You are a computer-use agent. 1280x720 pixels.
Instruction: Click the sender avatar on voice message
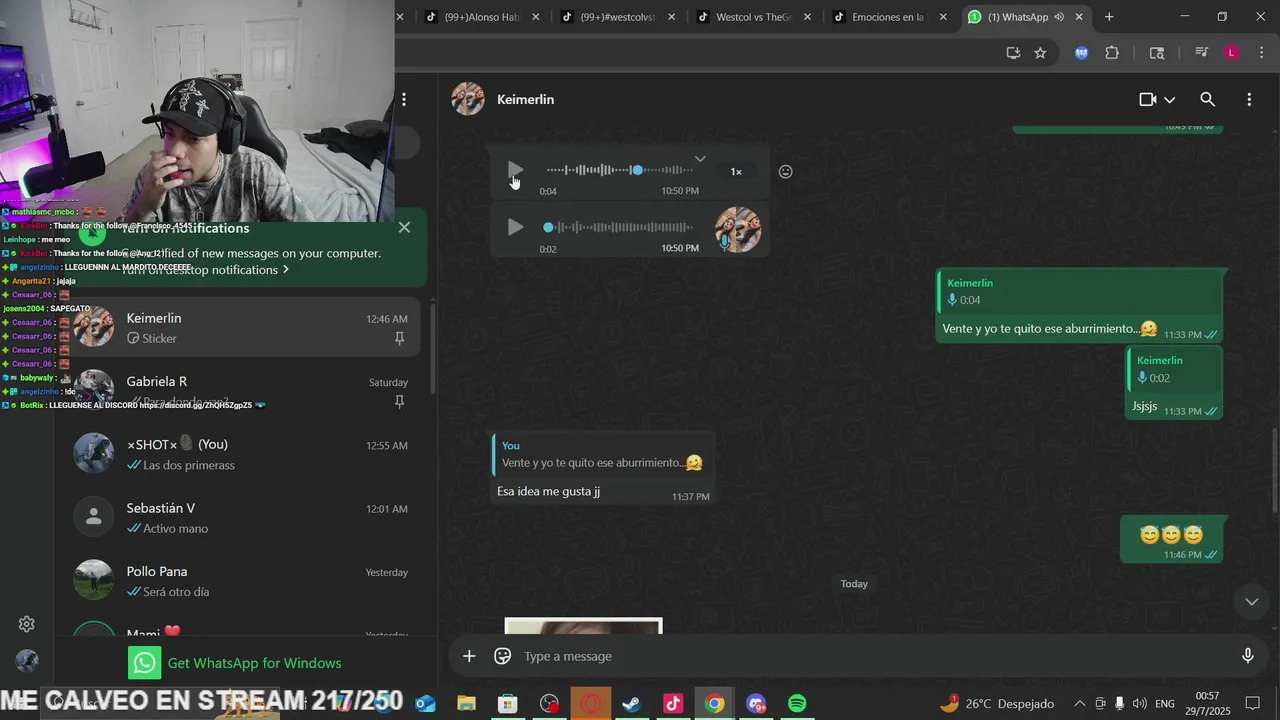pos(738,229)
